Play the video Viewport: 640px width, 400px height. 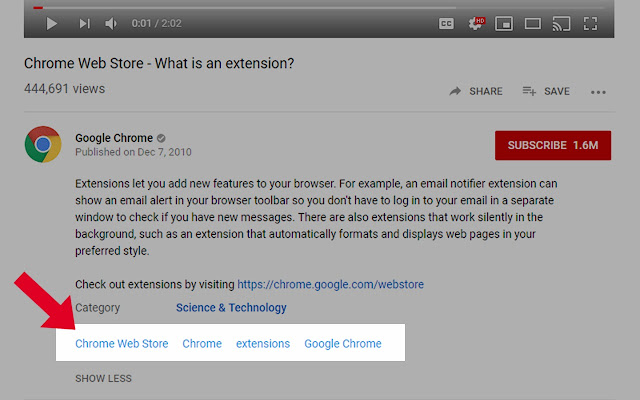51,24
